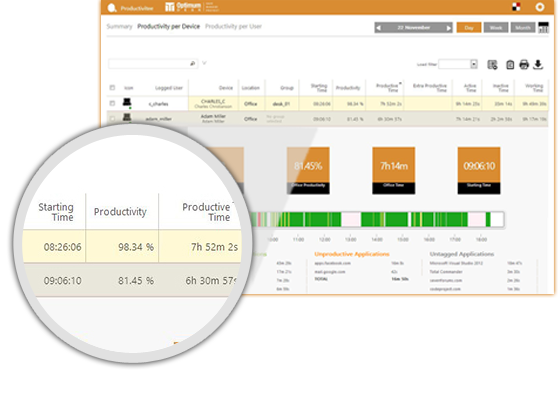
Task: Select the Adam Miller device cell
Action: pos(213,119)
